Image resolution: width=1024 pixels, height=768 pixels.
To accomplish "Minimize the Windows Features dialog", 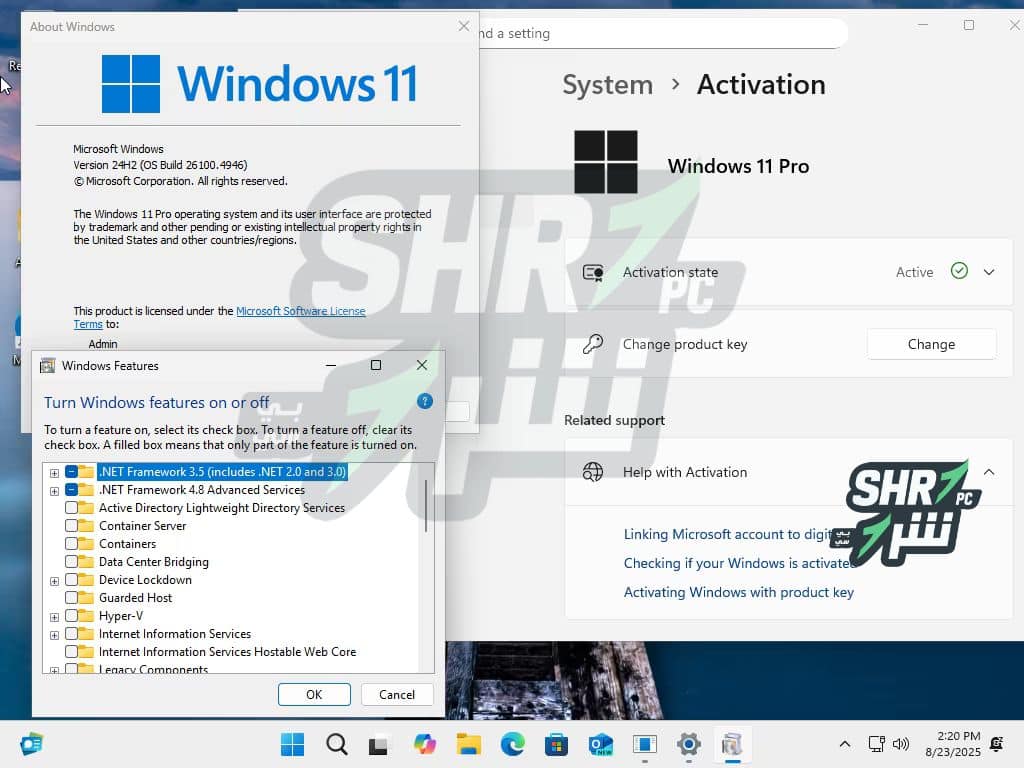I will (x=331, y=365).
